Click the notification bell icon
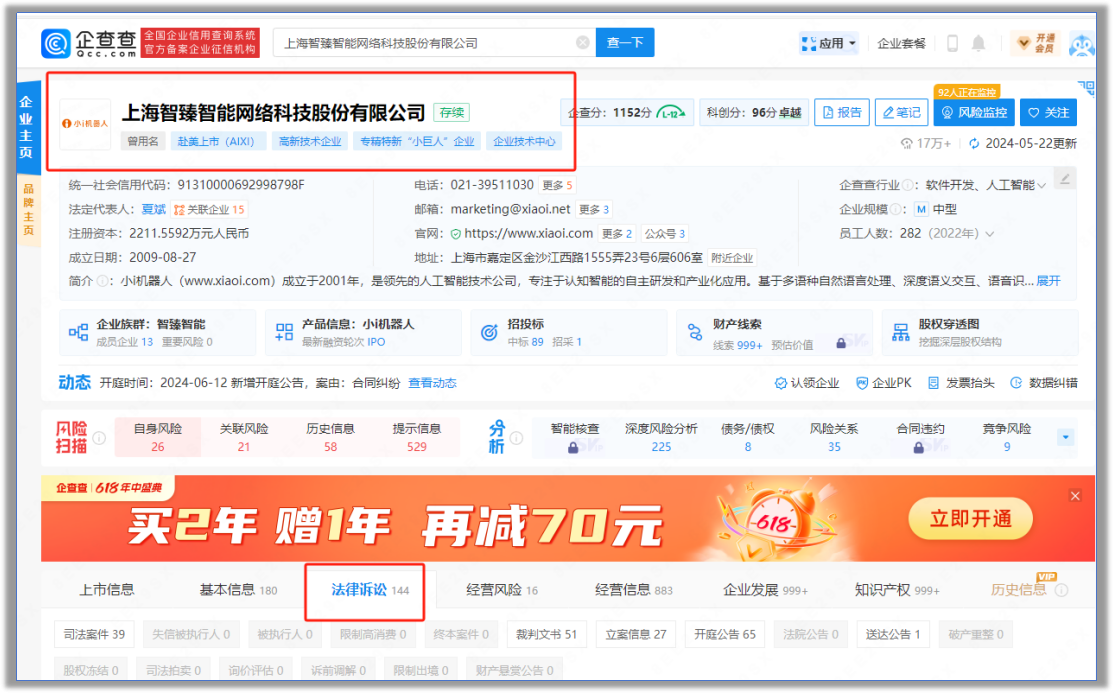 [x=978, y=43]
